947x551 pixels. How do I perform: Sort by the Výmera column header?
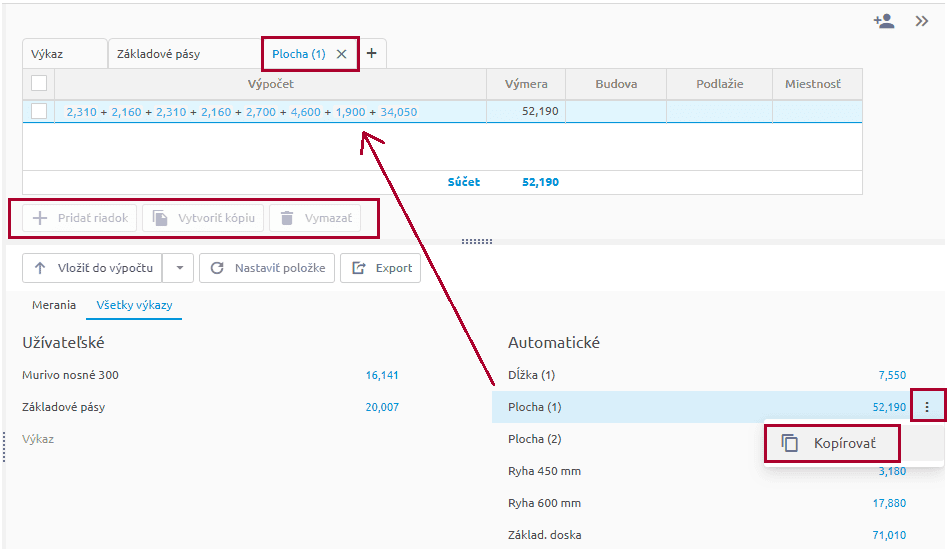(526, 84)
